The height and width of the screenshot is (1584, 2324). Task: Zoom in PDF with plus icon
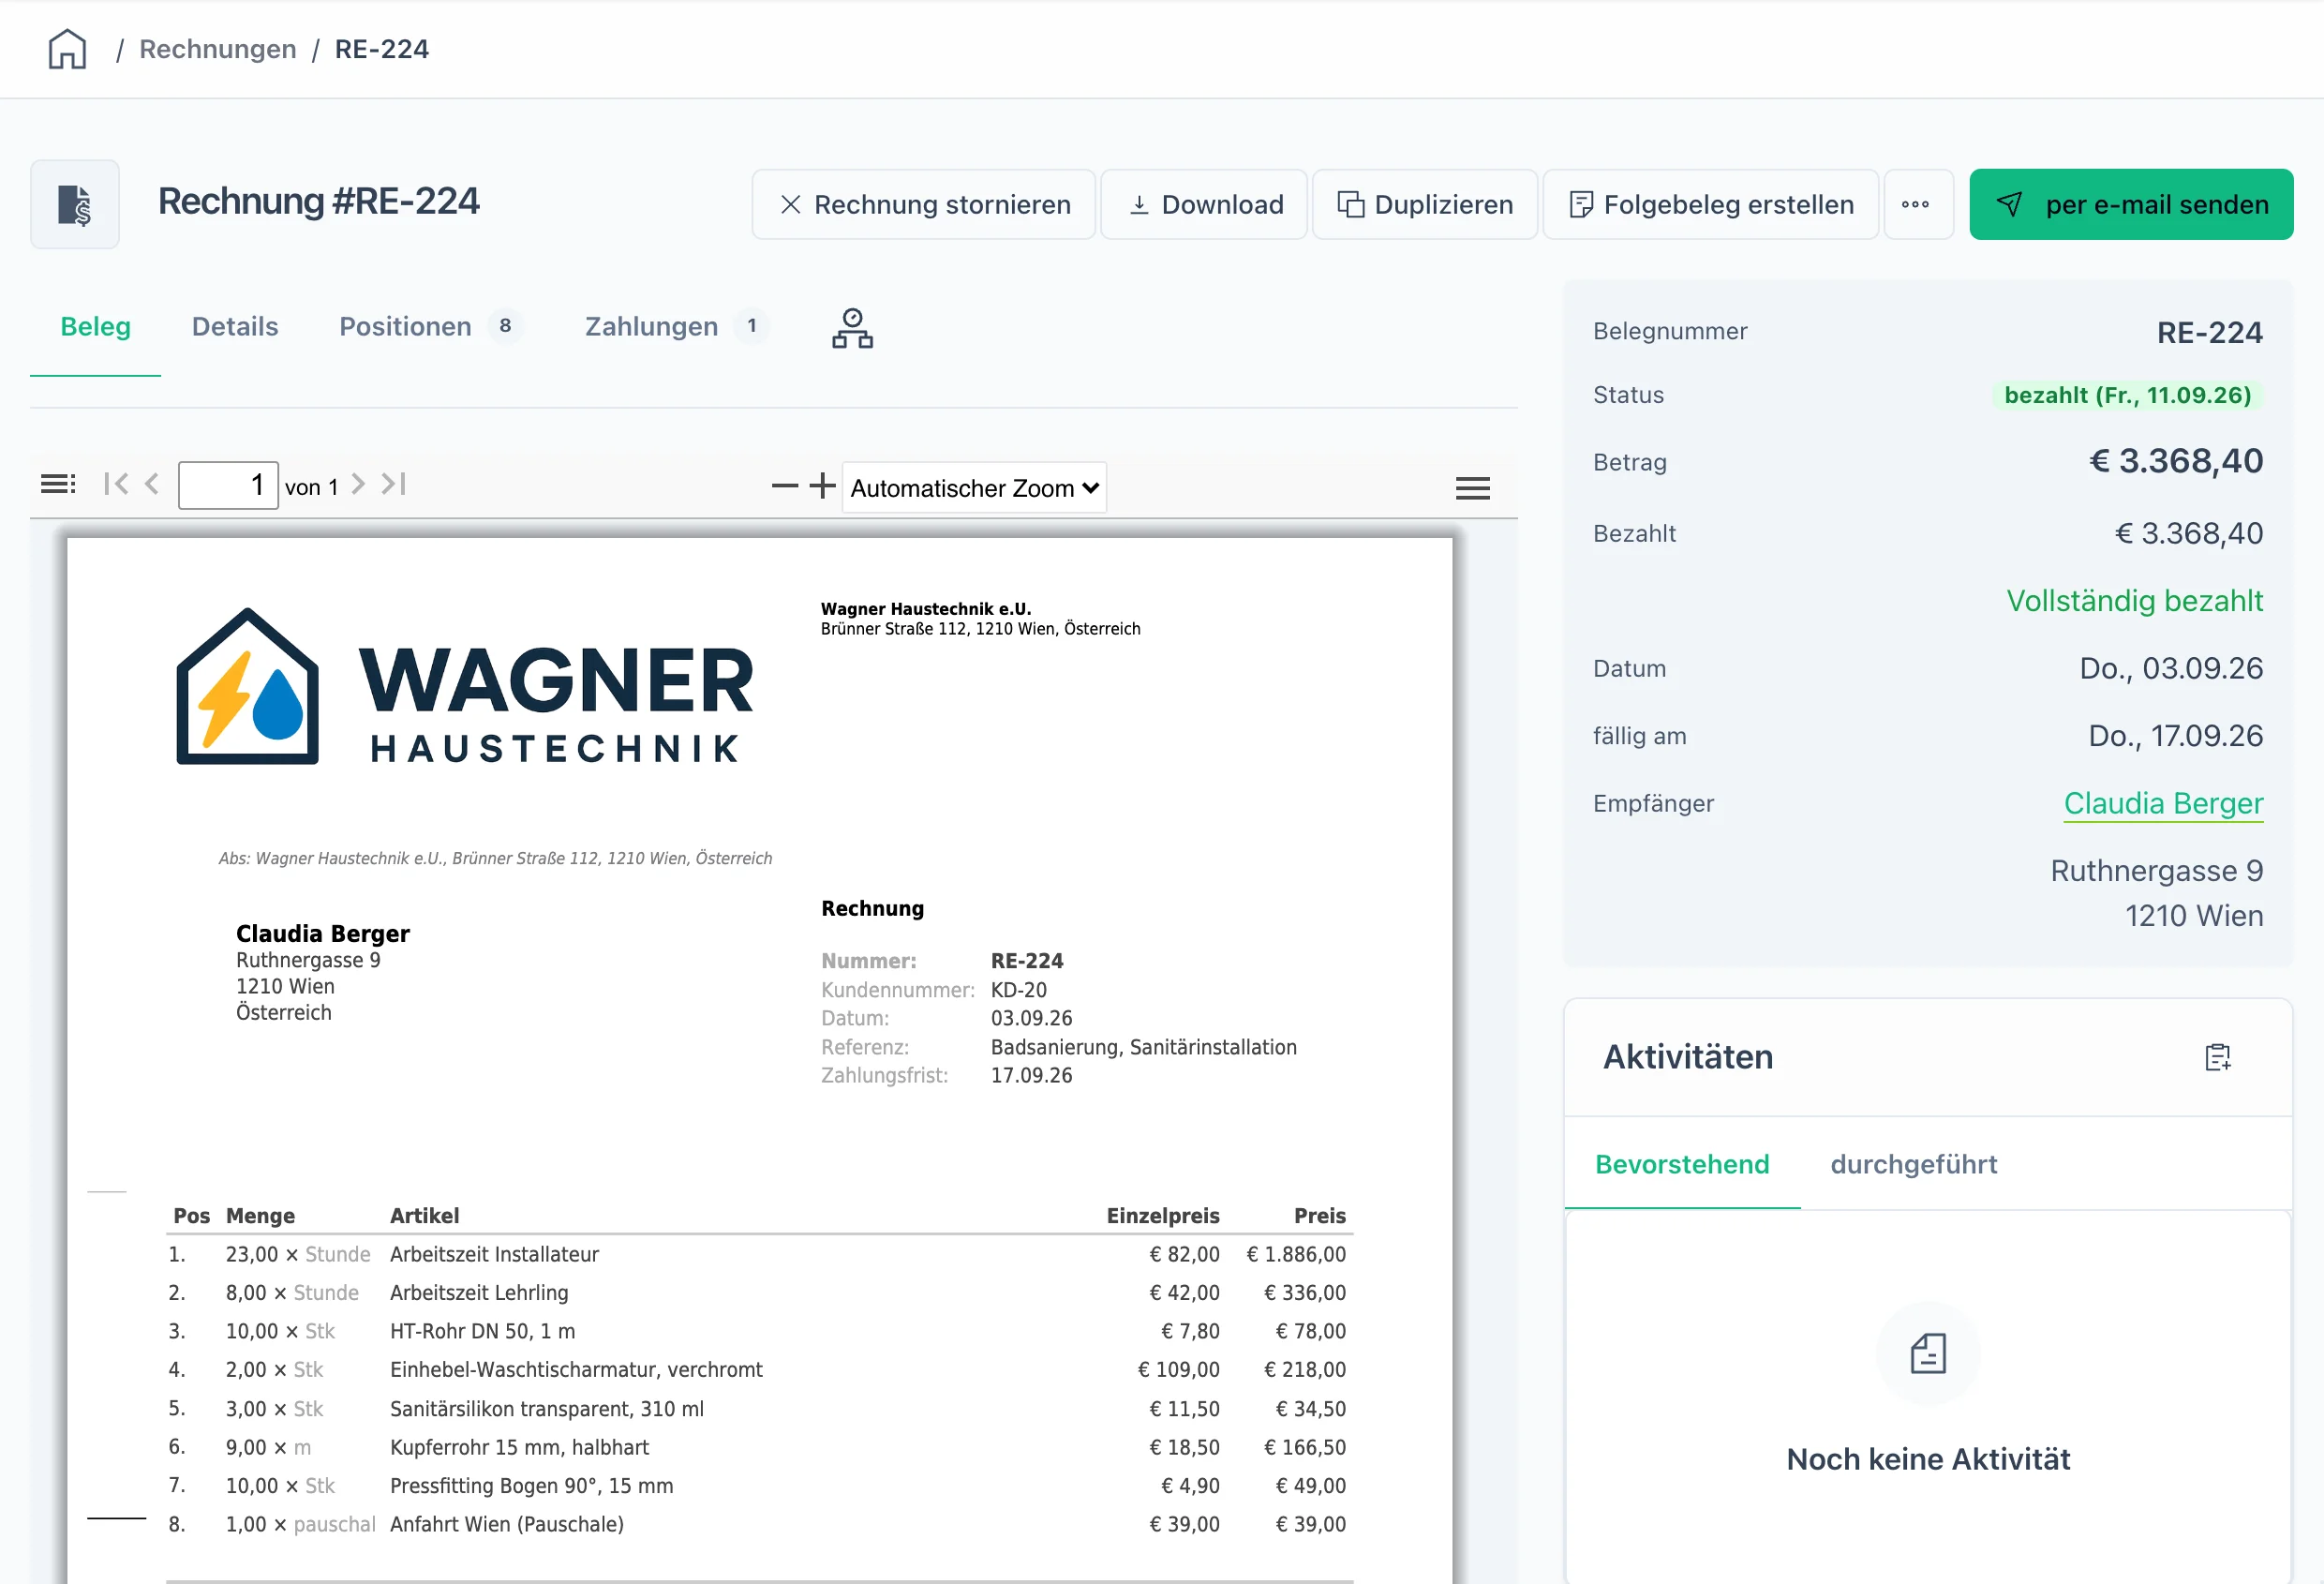[x=822, y=486]
